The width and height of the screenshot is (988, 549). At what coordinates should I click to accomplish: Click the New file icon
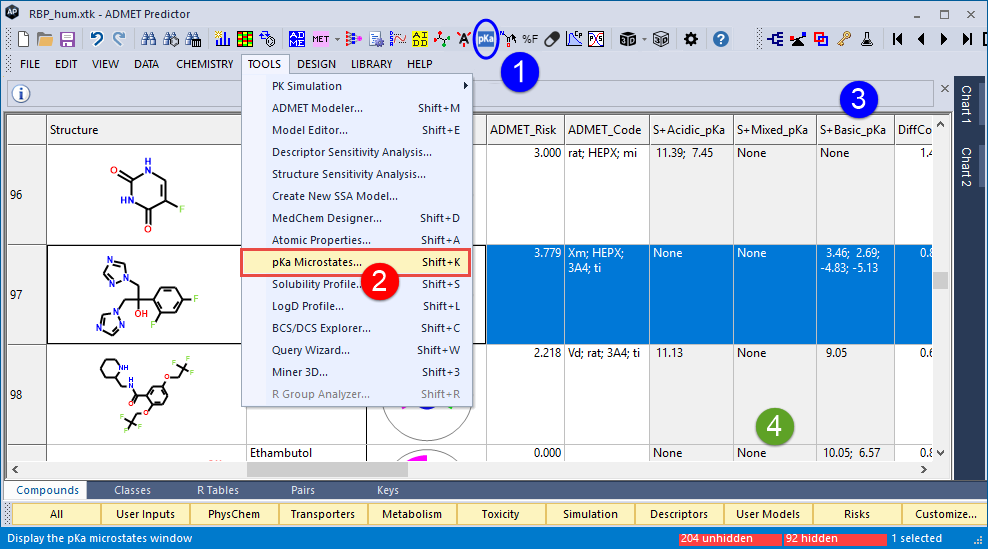[23, 39]
